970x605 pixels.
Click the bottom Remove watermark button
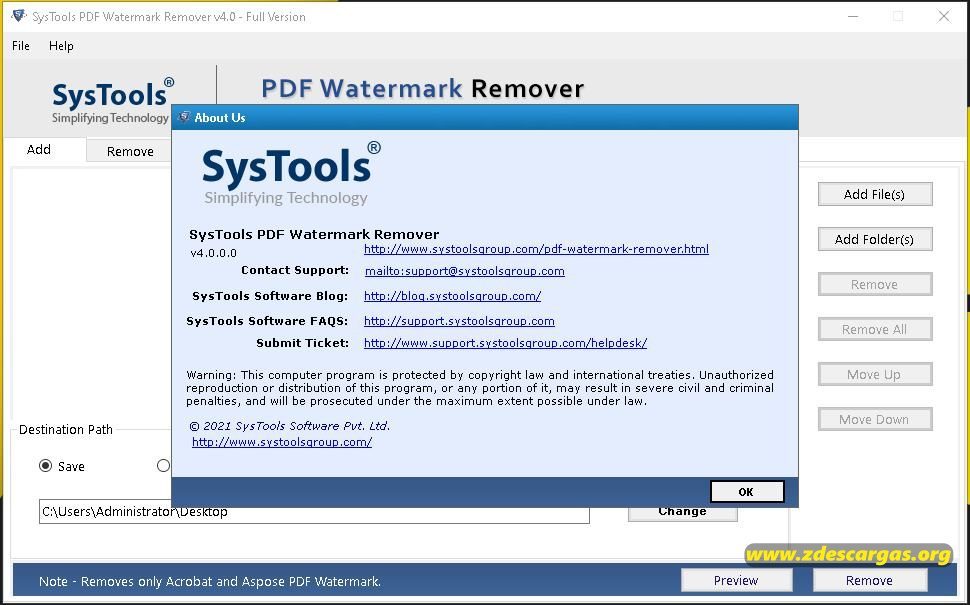869,580
